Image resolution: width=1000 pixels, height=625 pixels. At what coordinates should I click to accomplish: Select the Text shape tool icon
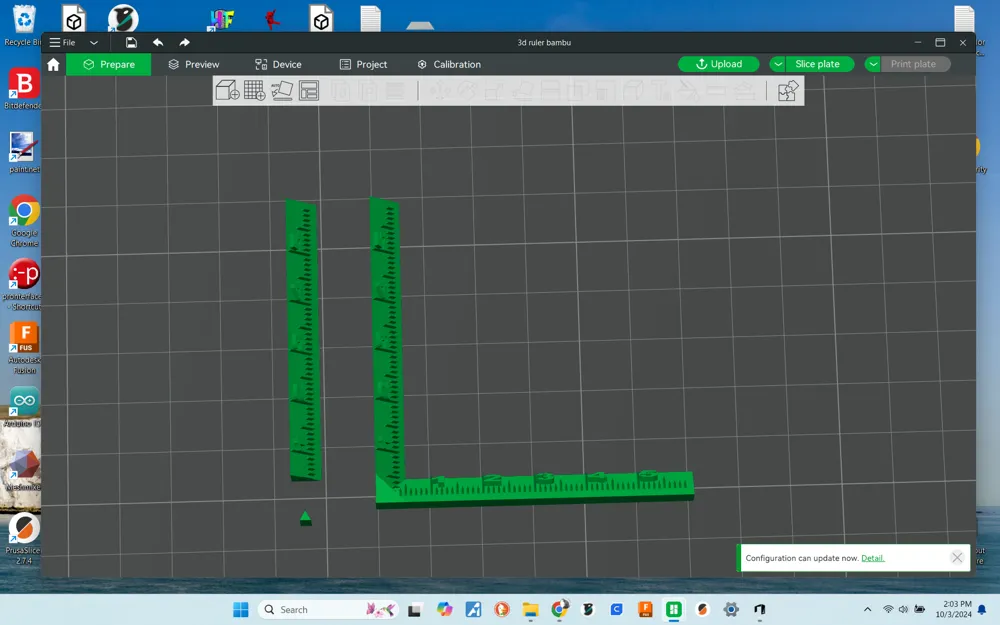660,91
